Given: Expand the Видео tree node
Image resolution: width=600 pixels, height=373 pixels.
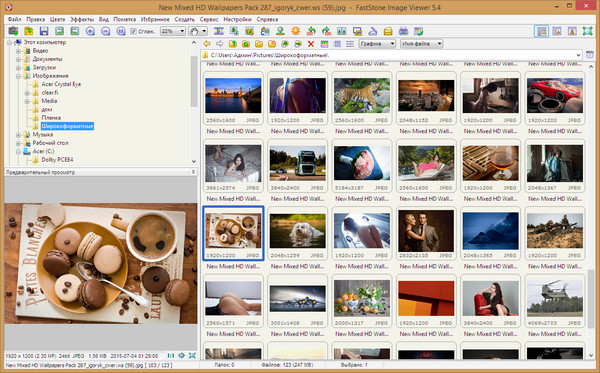Looking at the screenshot, I should (18, 50).
